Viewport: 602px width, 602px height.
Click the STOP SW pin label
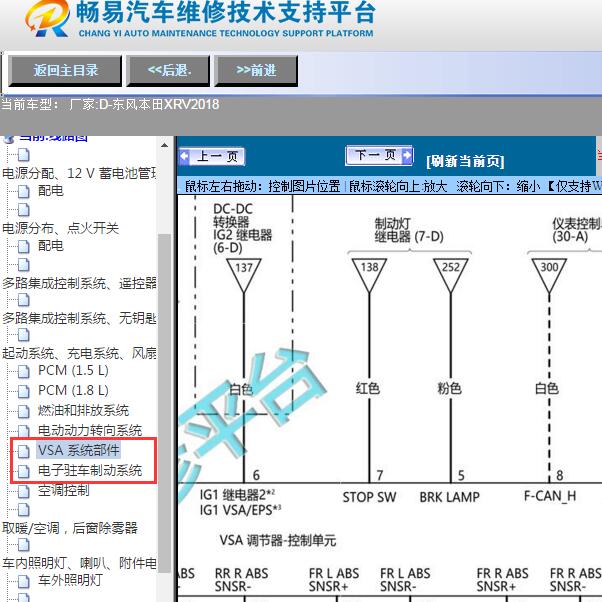point(369,497)
